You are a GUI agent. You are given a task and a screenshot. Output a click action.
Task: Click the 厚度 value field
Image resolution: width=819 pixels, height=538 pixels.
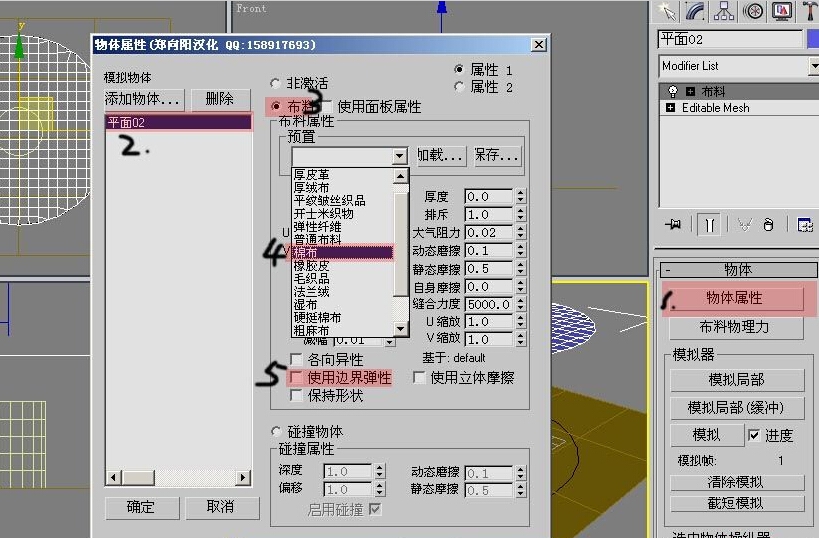489,196
